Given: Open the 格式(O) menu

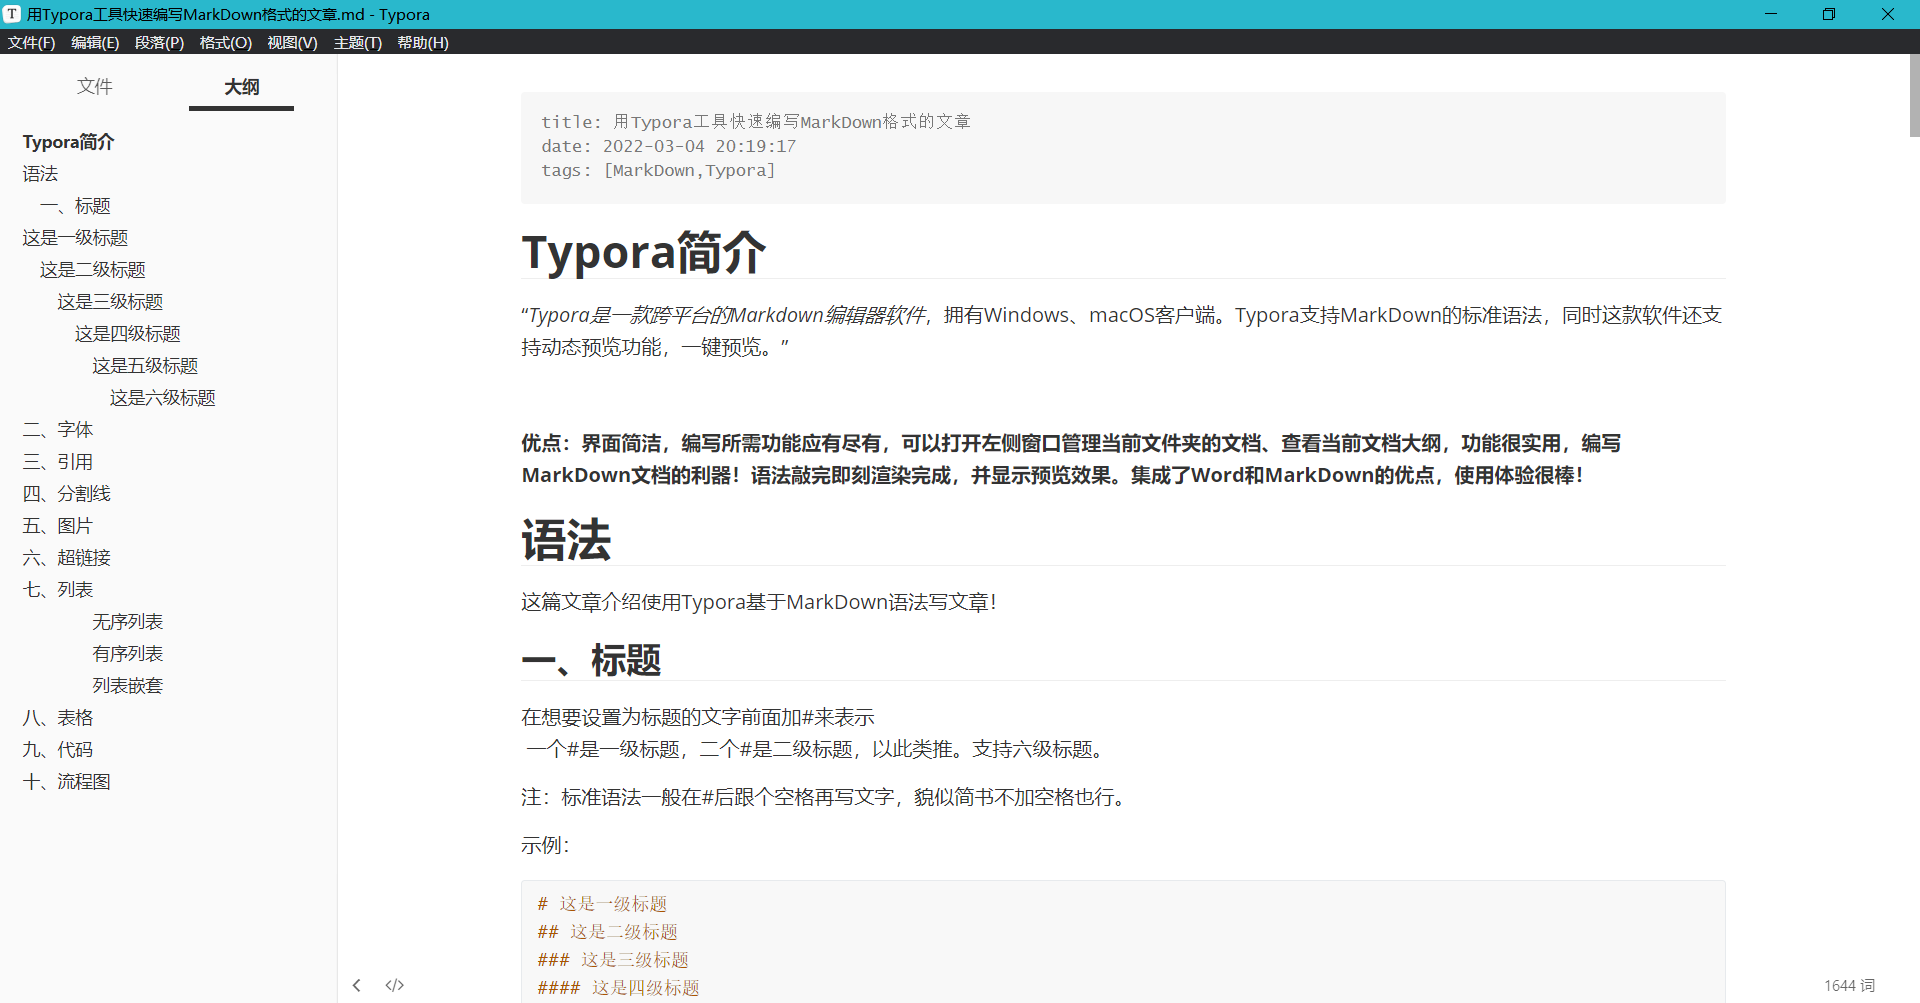Looking at the screenshot, I should tap(226, 42).
